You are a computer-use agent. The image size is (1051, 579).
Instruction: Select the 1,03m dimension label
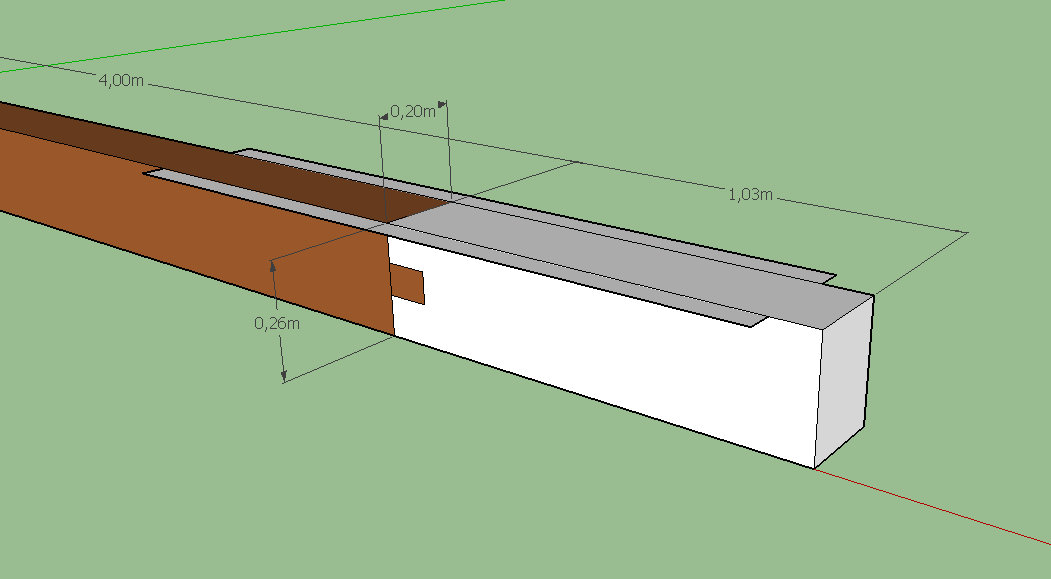click(751, 194)
